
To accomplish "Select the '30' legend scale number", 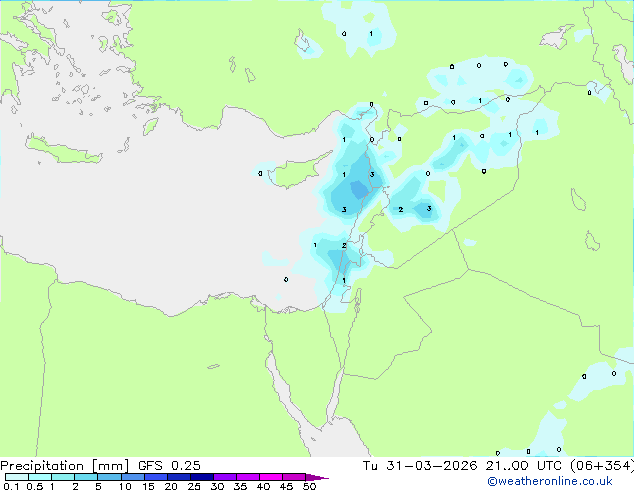I will [217, 486].
